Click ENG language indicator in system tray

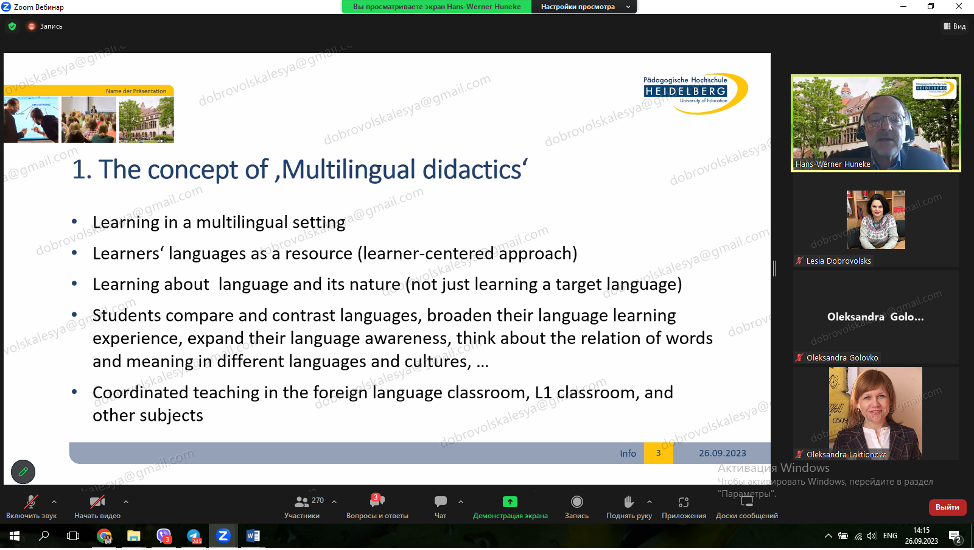[892, 536]
